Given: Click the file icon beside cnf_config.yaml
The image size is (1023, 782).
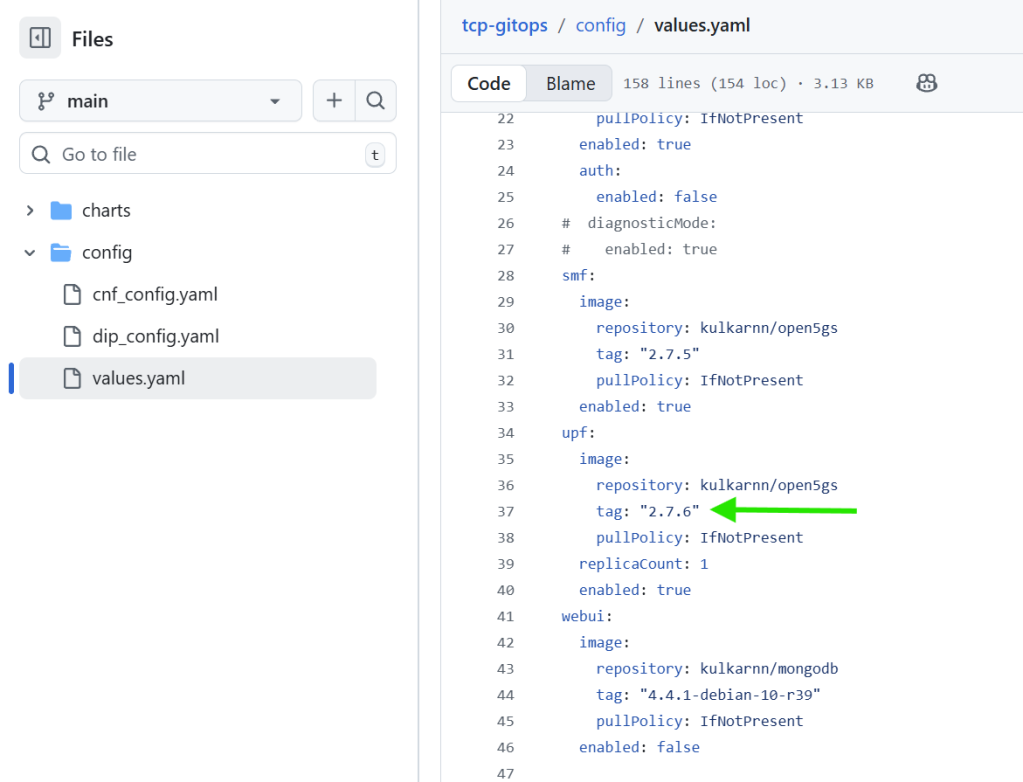Looking at the screenshot, I should (x=72, y=295).
